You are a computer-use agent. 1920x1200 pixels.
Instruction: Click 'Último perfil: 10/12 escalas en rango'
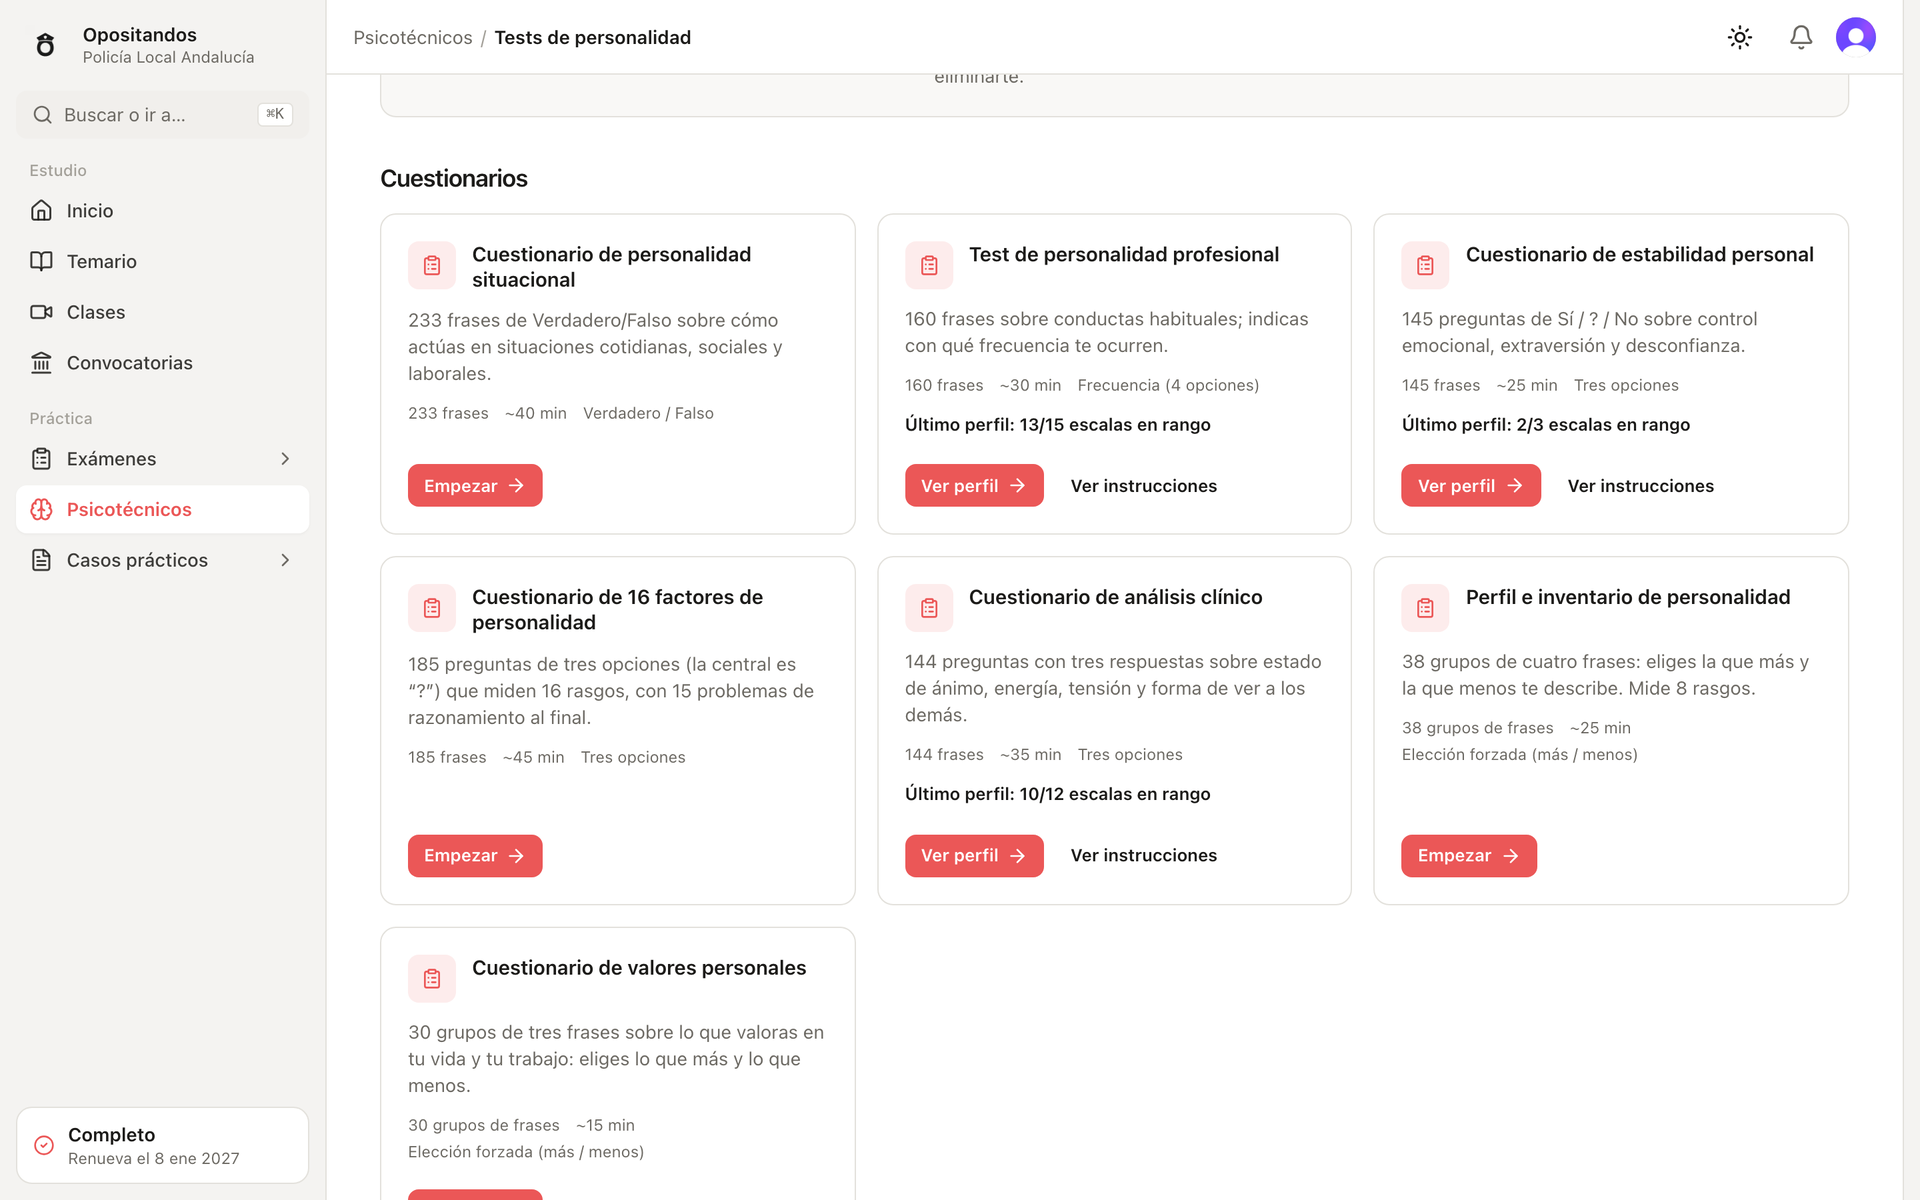[x=1057, y=794]
